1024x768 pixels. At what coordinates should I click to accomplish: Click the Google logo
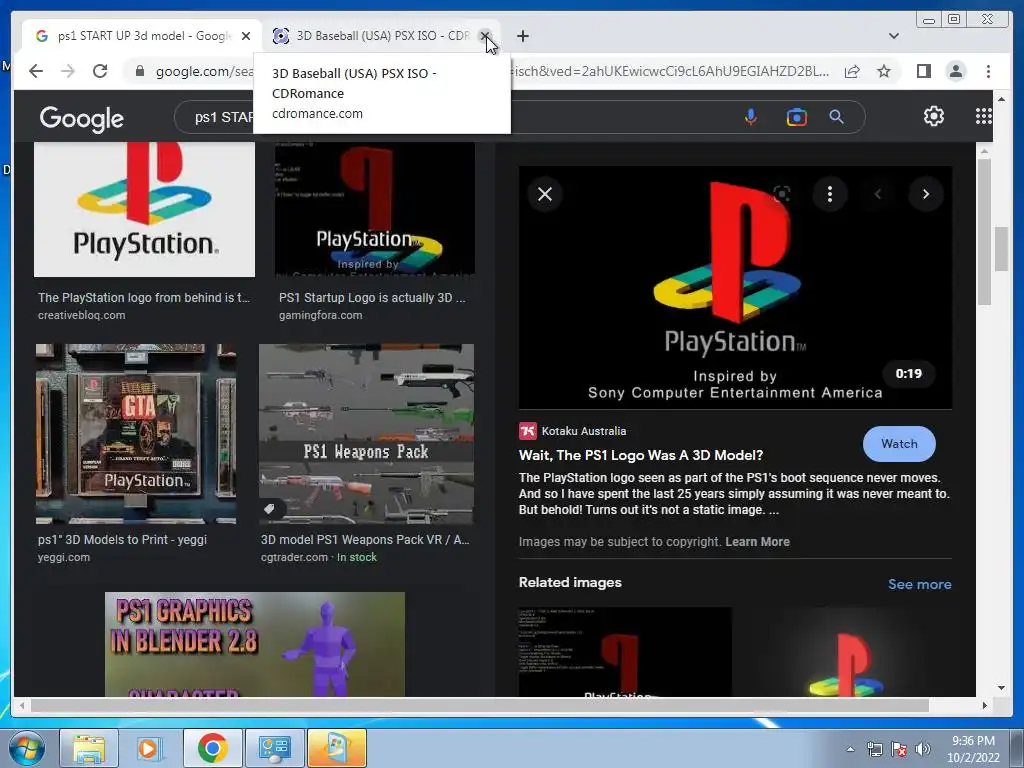(x=82, y=118)
